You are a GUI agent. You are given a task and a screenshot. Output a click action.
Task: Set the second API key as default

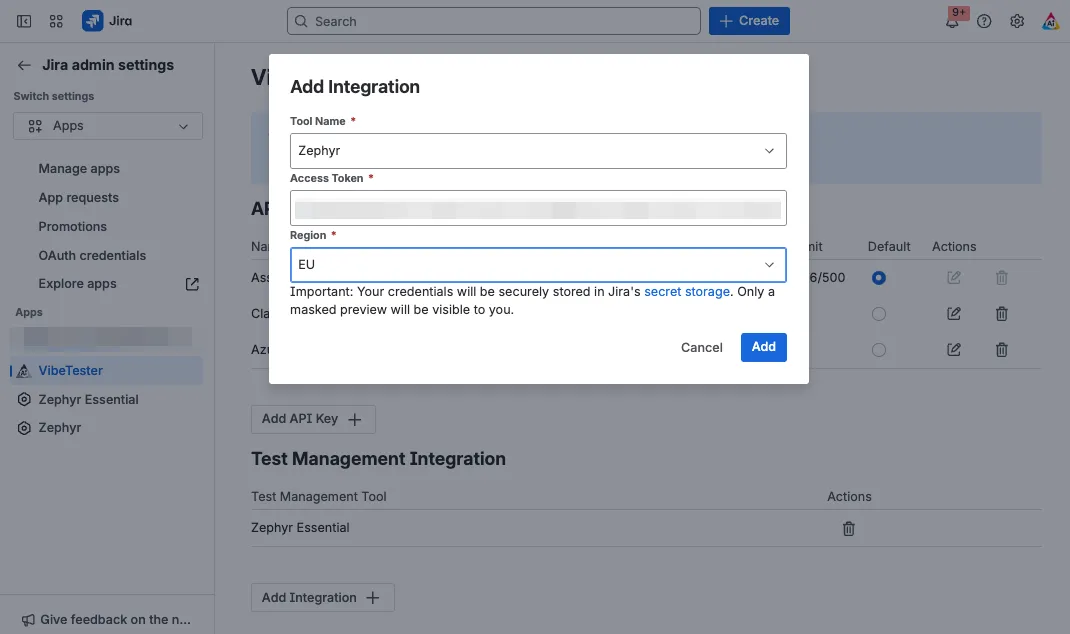879,314
